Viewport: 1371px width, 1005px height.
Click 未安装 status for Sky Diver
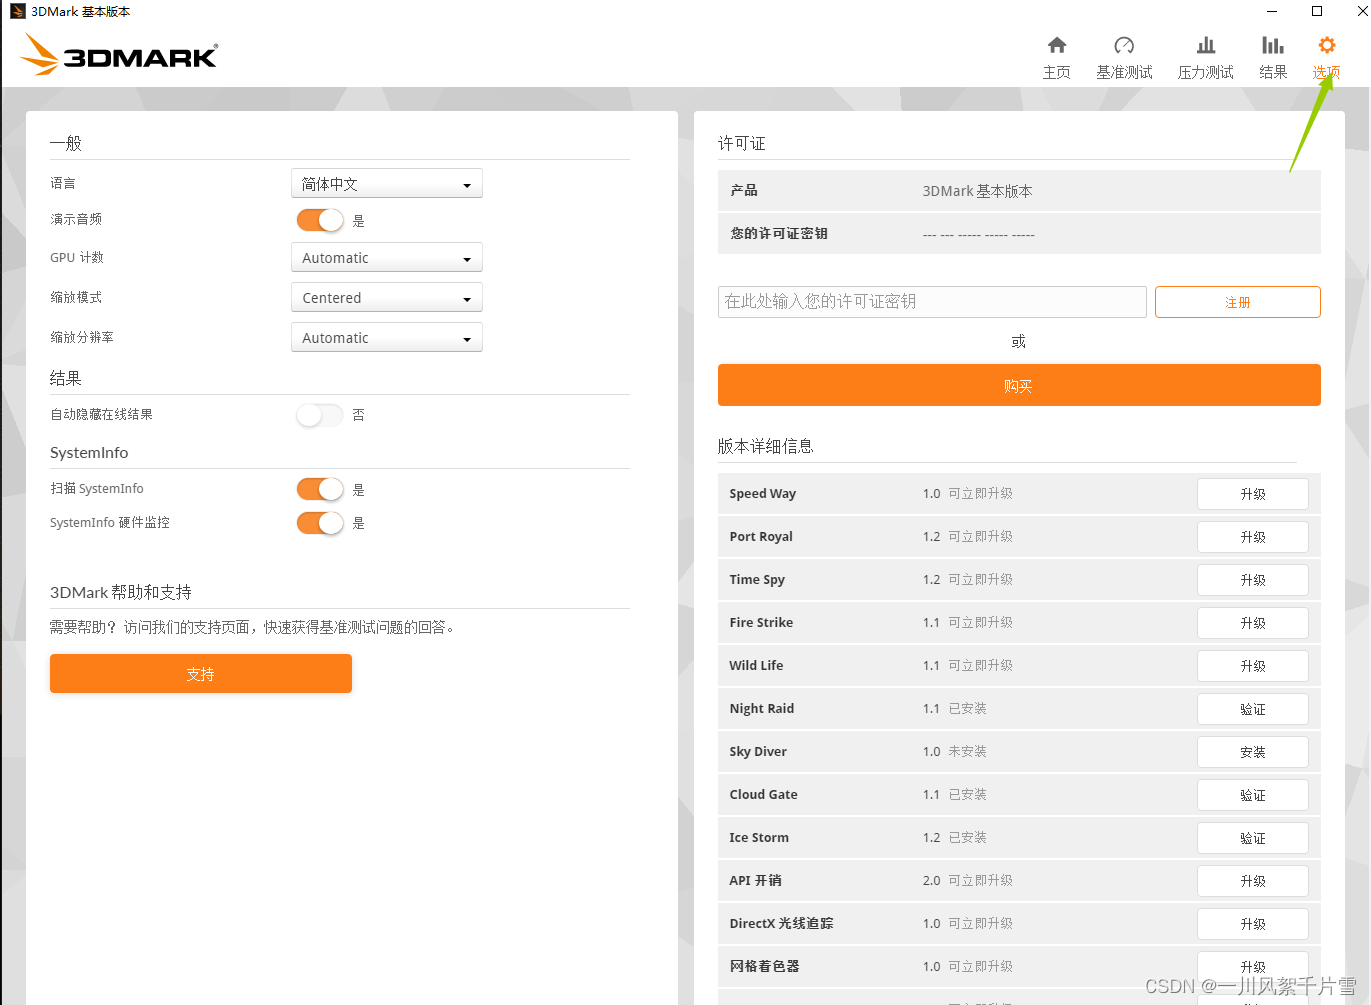(967, 752)
